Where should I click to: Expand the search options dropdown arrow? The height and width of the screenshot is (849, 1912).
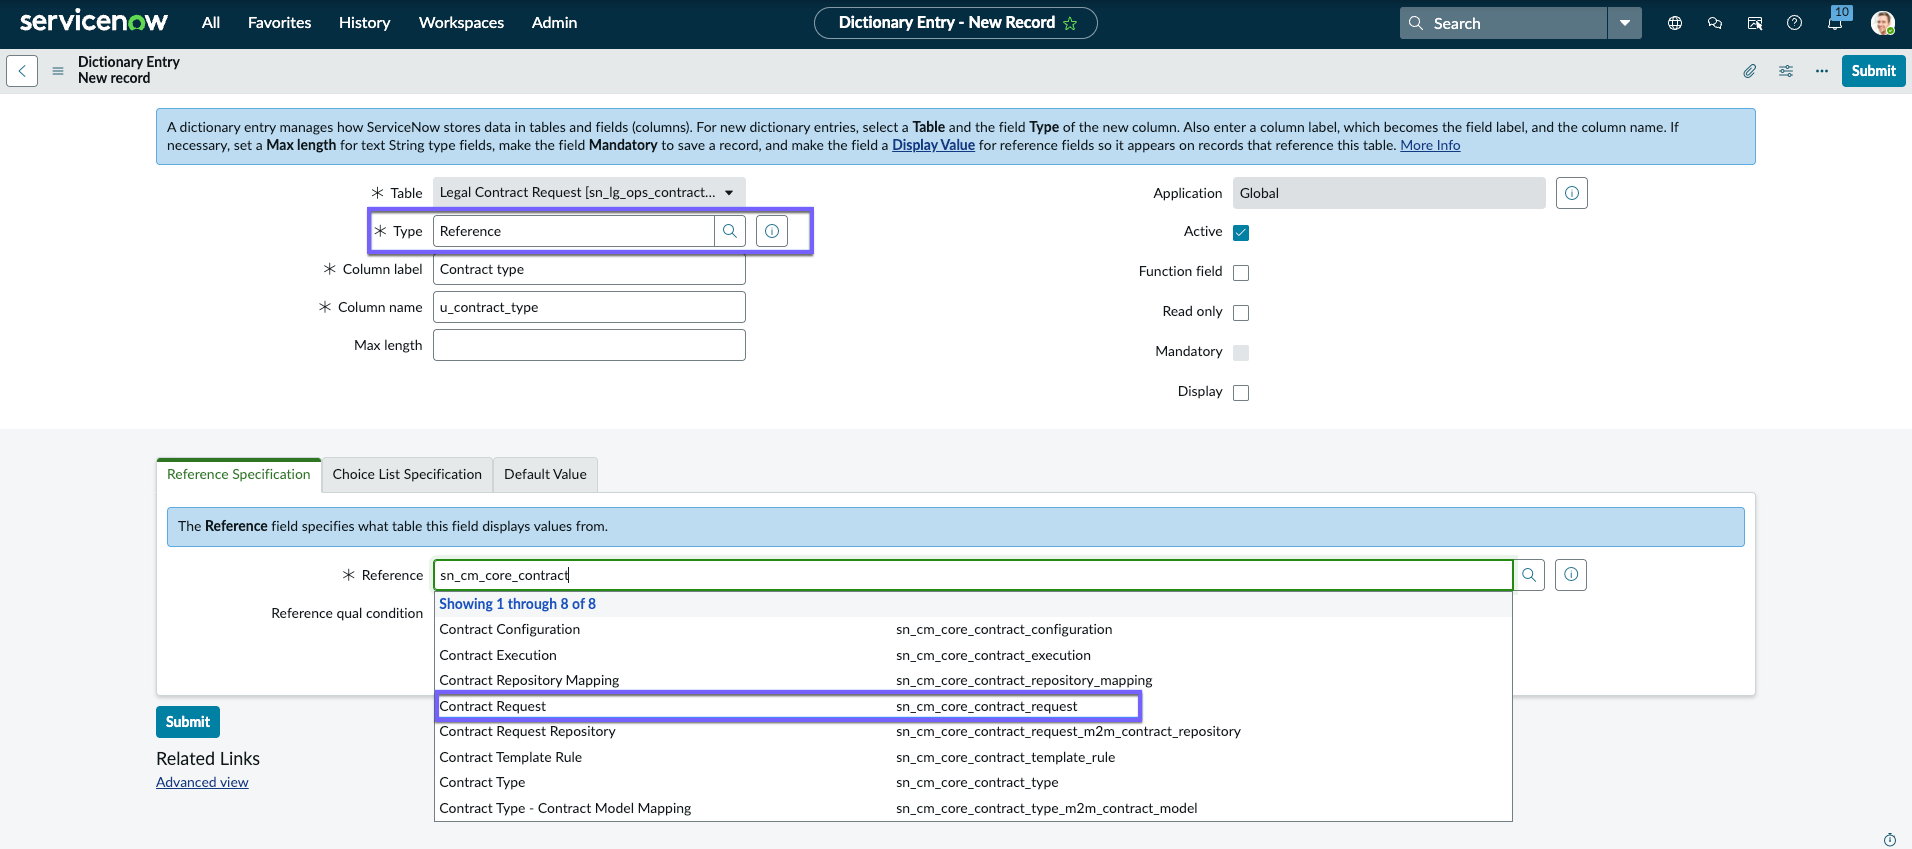tap(1625, 23)
